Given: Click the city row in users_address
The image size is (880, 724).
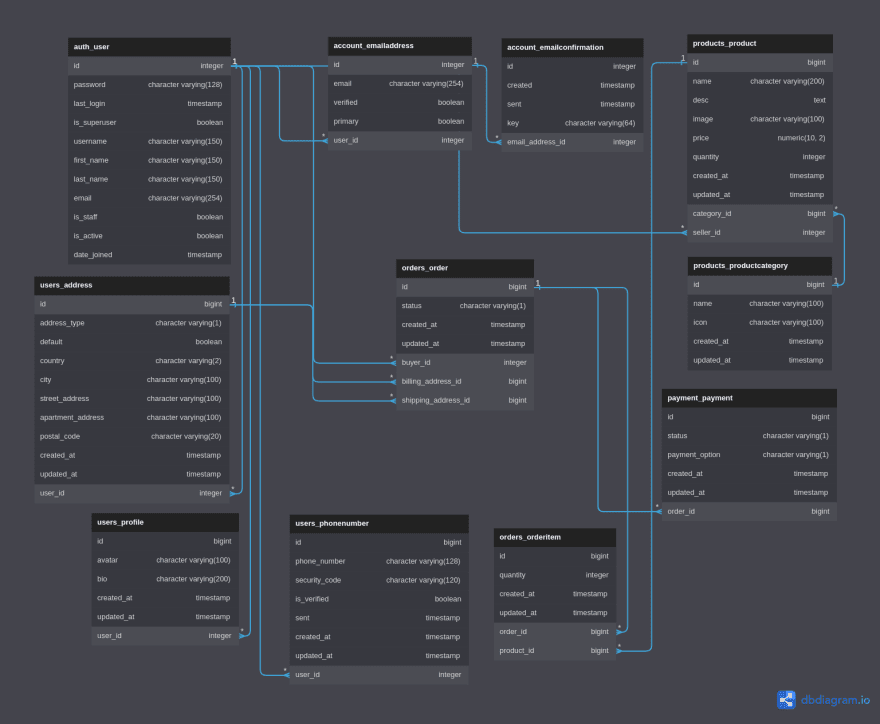Looking at the screenshot, I should click(x=132, y=380).
